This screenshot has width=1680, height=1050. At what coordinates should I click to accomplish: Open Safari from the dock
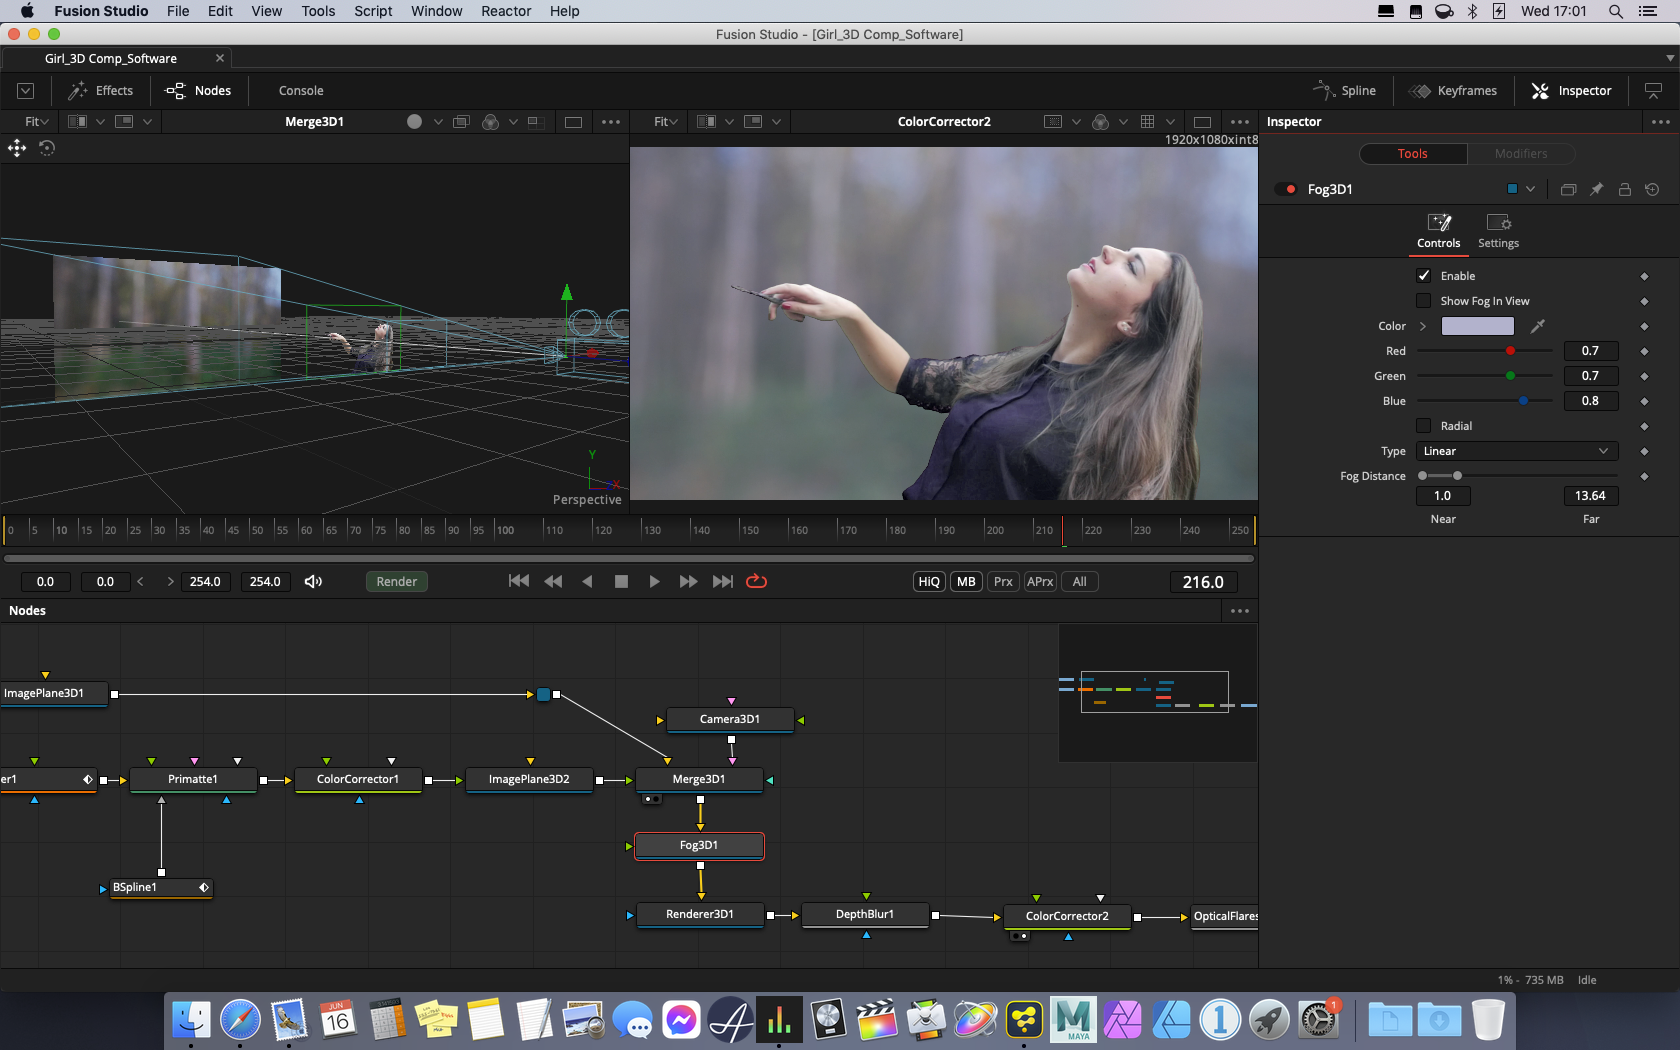tap(240, 1020)
